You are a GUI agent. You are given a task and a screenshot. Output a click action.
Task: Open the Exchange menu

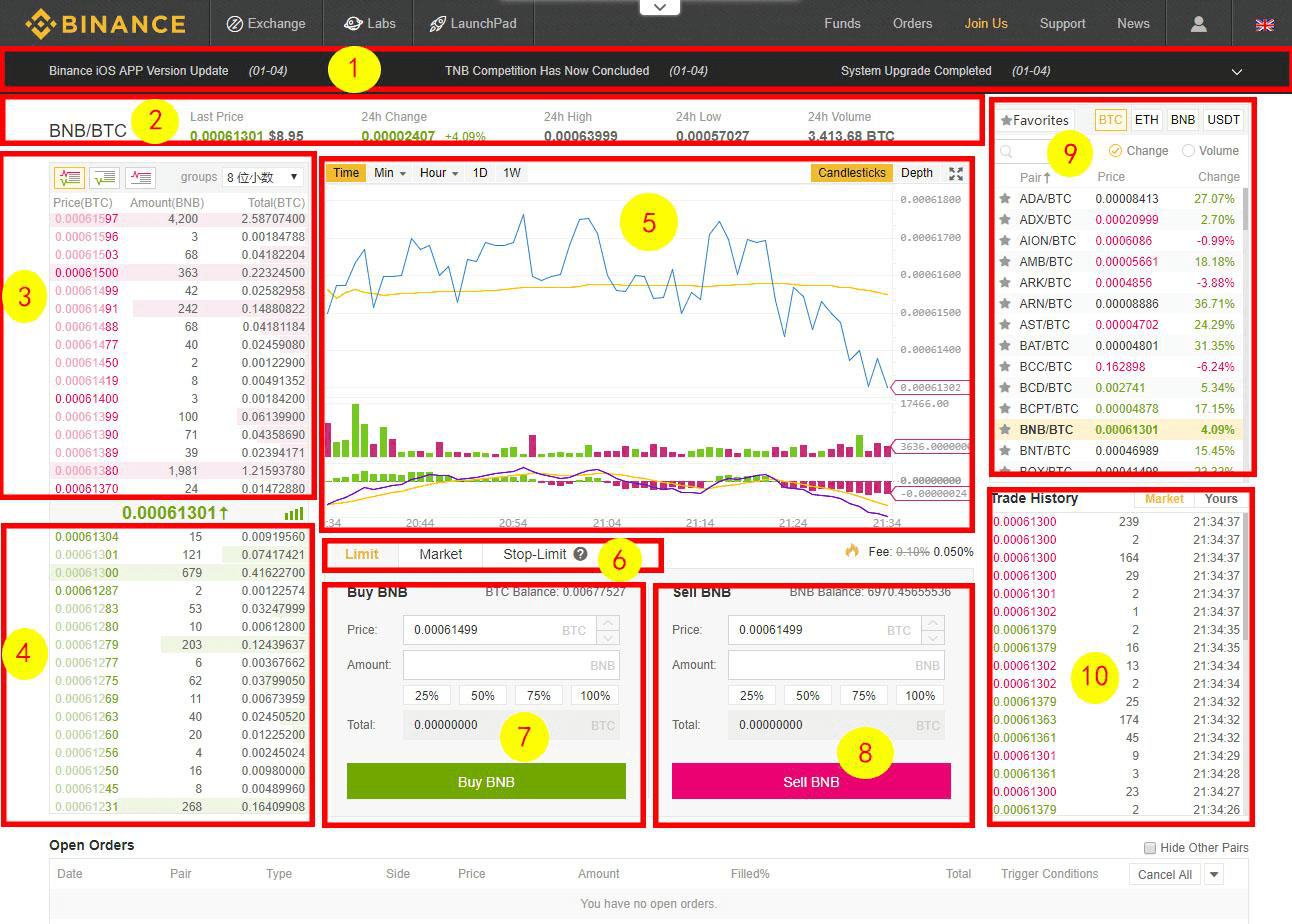(265, 23)
